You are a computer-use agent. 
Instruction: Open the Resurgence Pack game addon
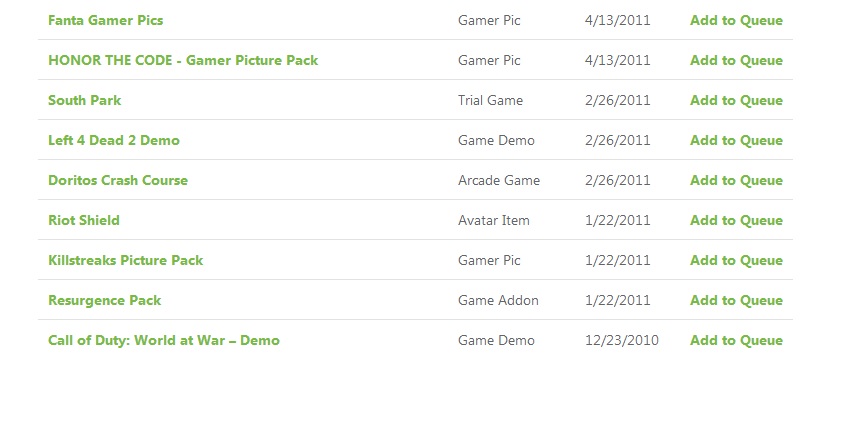105,301
